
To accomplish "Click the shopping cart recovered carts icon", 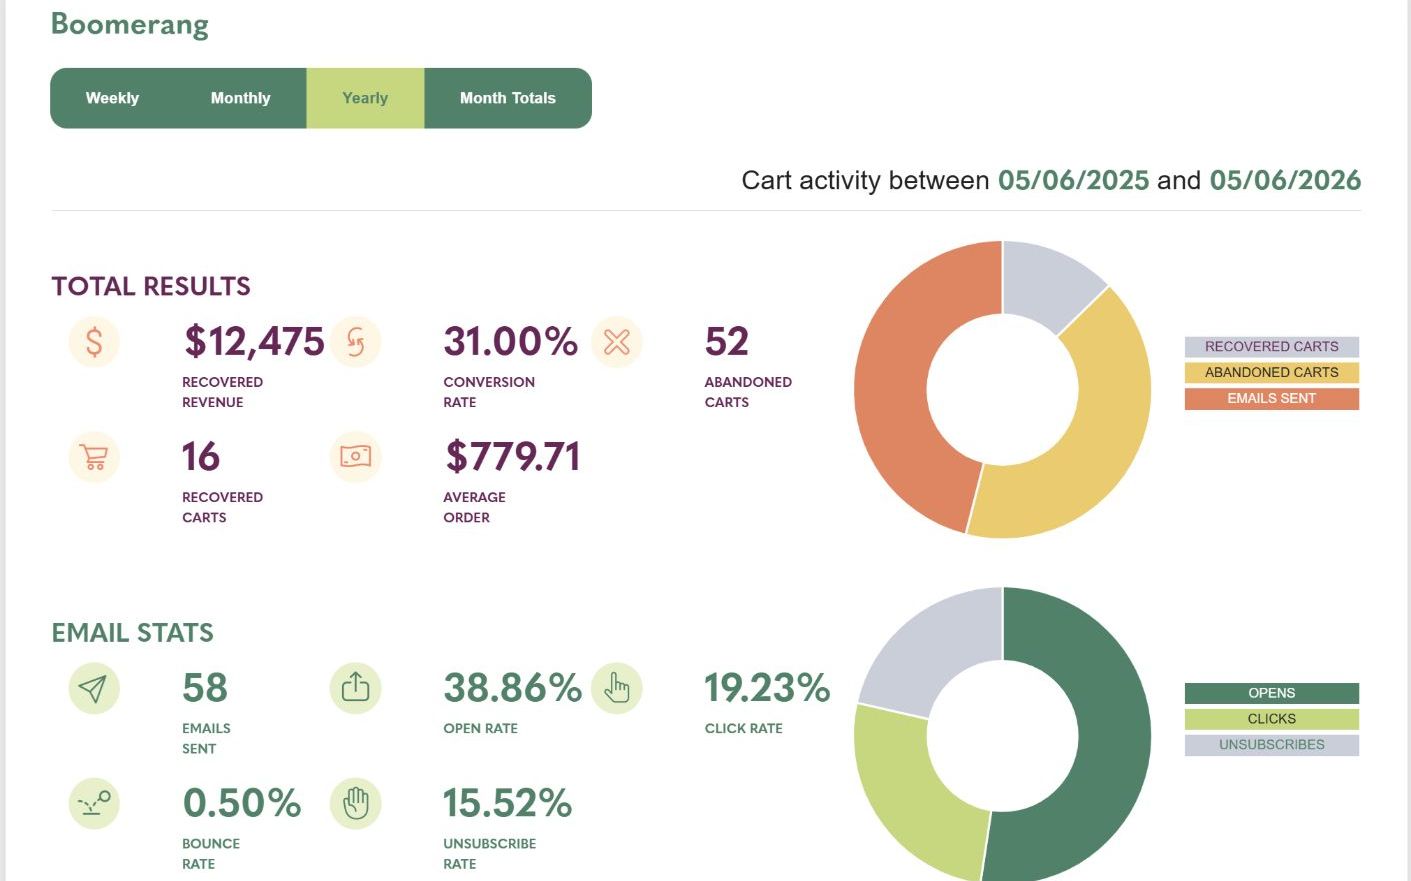I will [94, 457].
